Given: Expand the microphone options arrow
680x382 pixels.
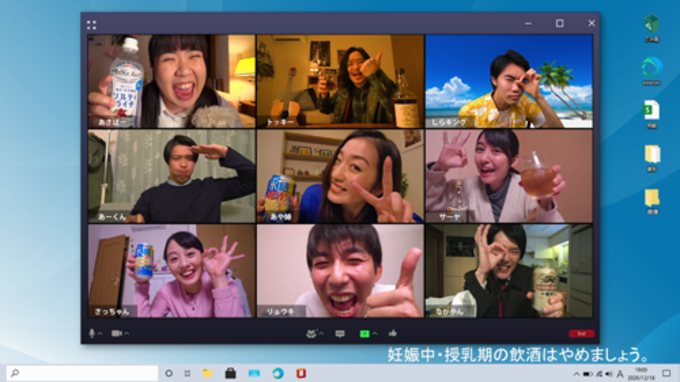Looking at the screenshot, I should [x=100, y=333].
